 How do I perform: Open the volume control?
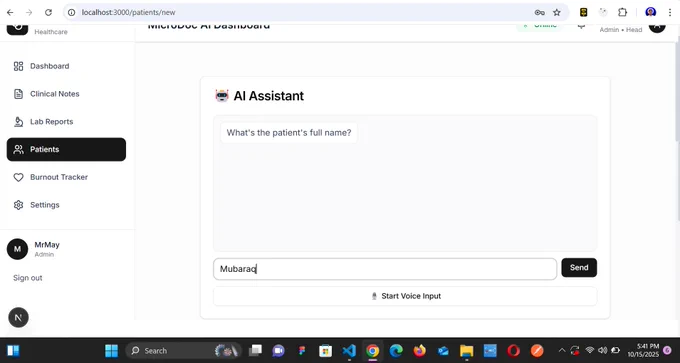602,350
